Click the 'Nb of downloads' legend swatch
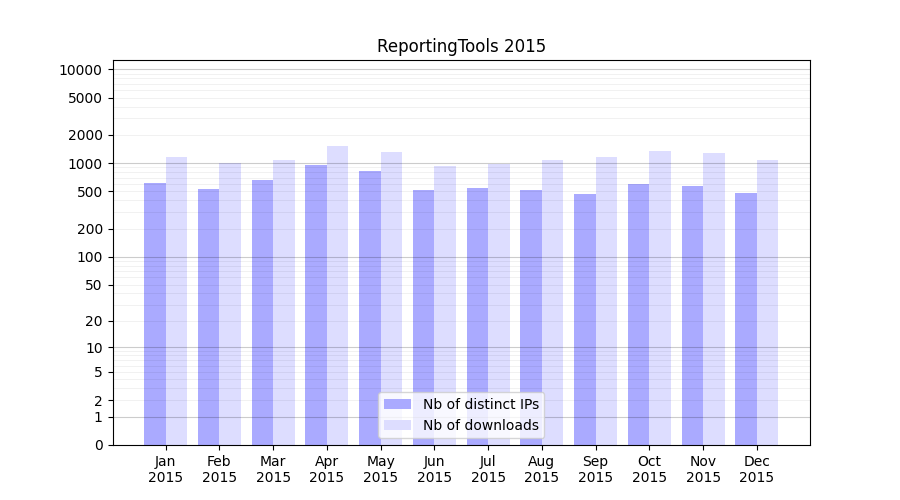This screenshot has width=900, height=500. point(398,425)
